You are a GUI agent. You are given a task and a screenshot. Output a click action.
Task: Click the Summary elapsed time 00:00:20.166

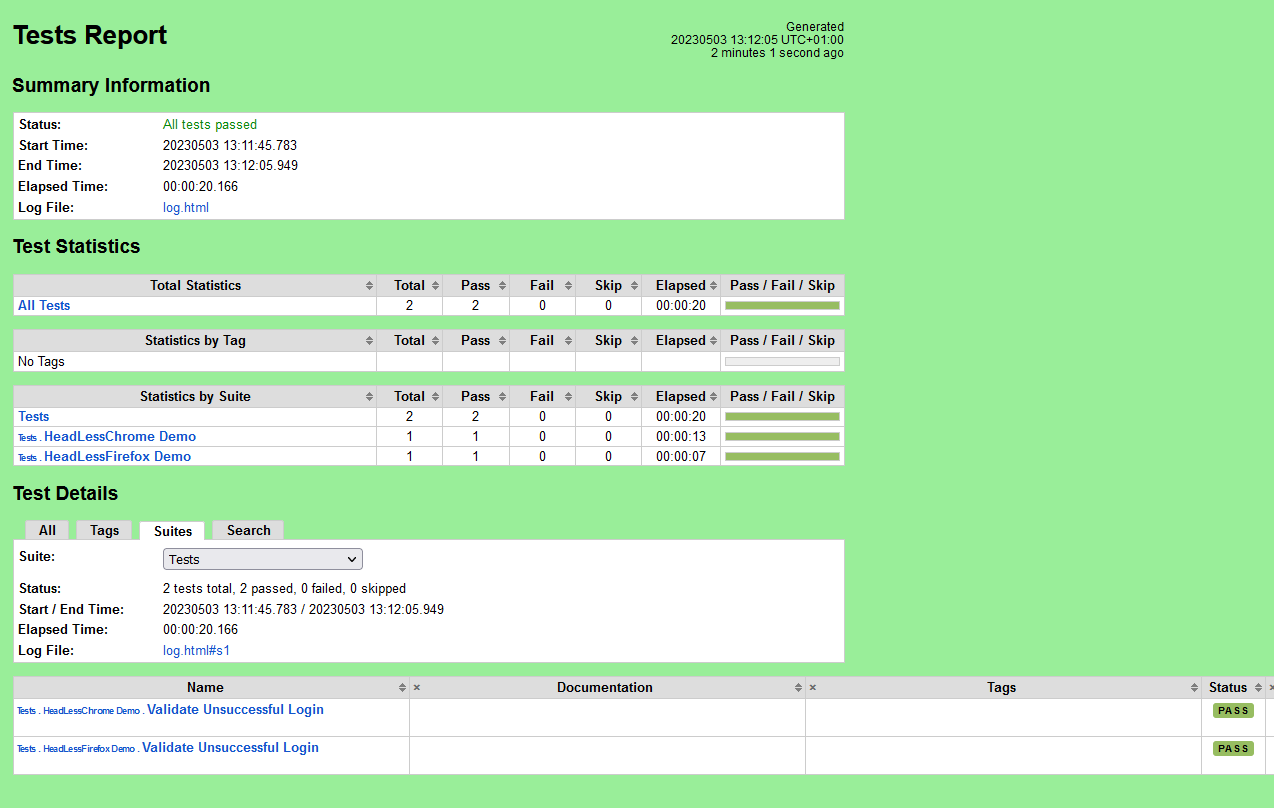201,187
